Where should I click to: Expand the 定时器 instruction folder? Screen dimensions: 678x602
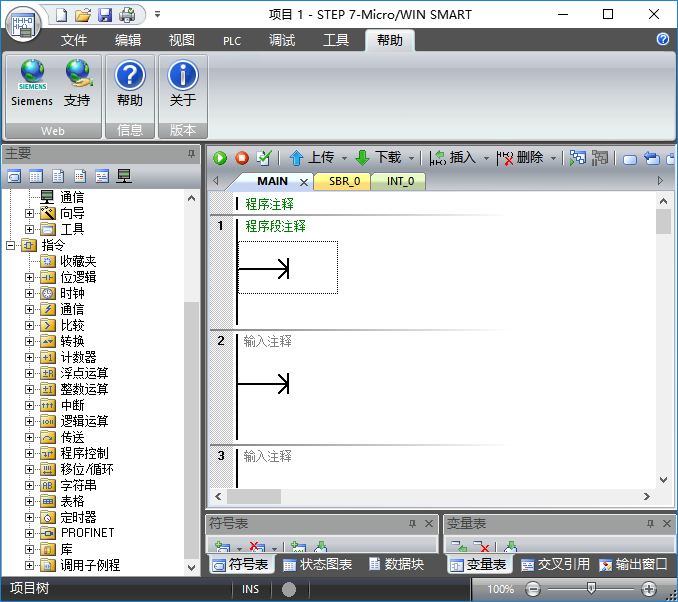click(29, 517)
